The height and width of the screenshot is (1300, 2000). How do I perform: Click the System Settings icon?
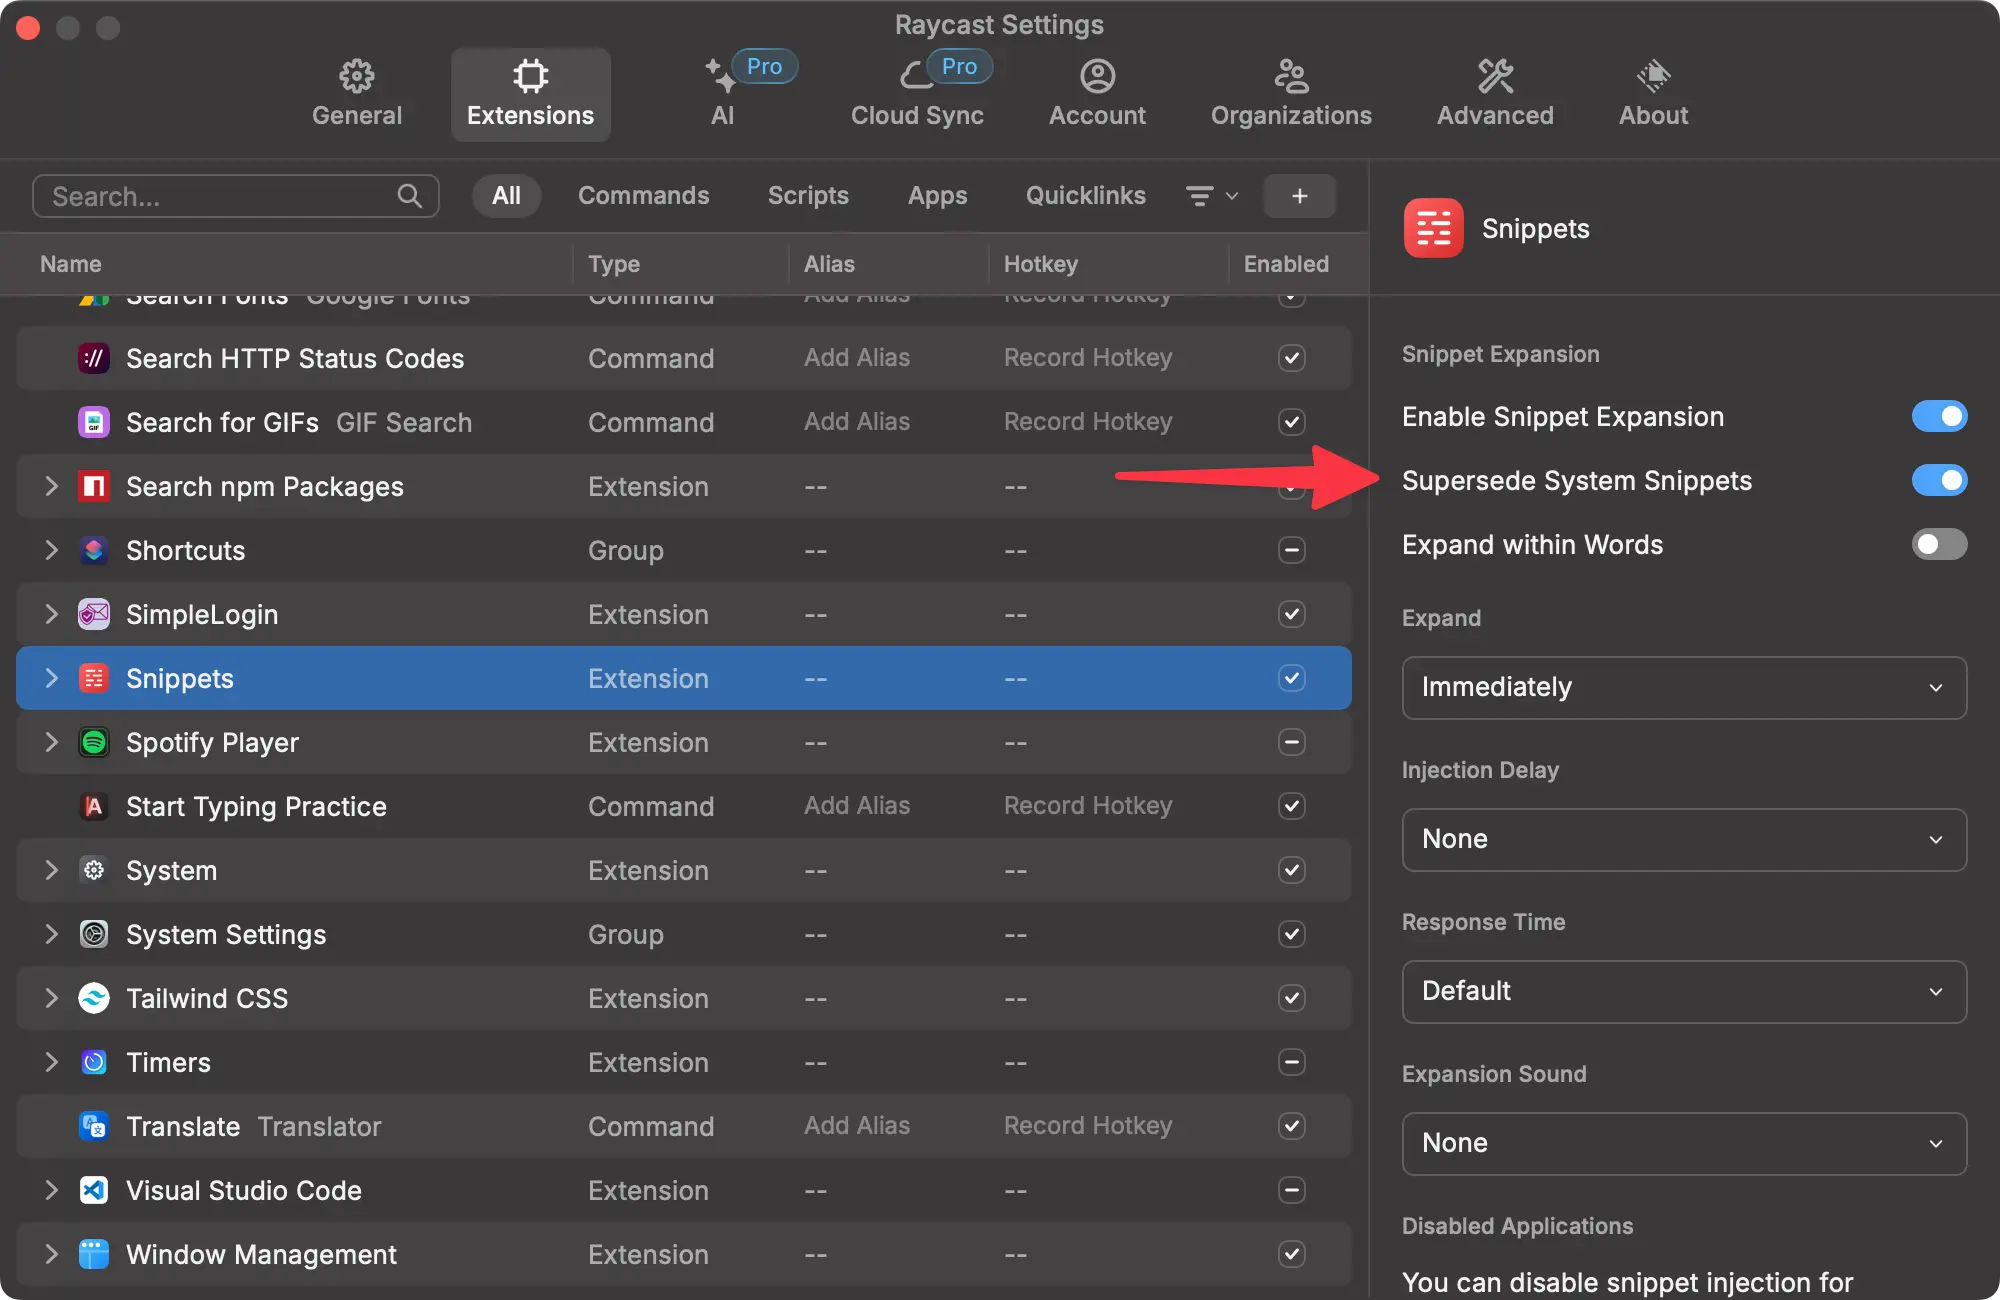(x=94, y=934)
